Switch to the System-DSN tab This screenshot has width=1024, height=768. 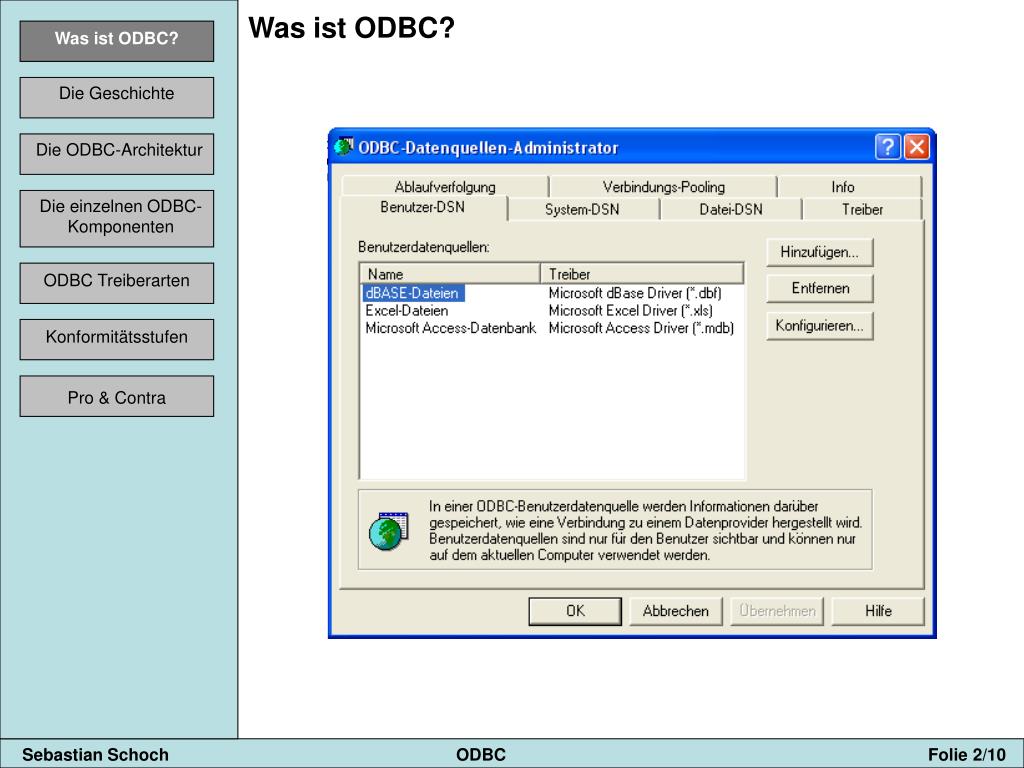582,210
